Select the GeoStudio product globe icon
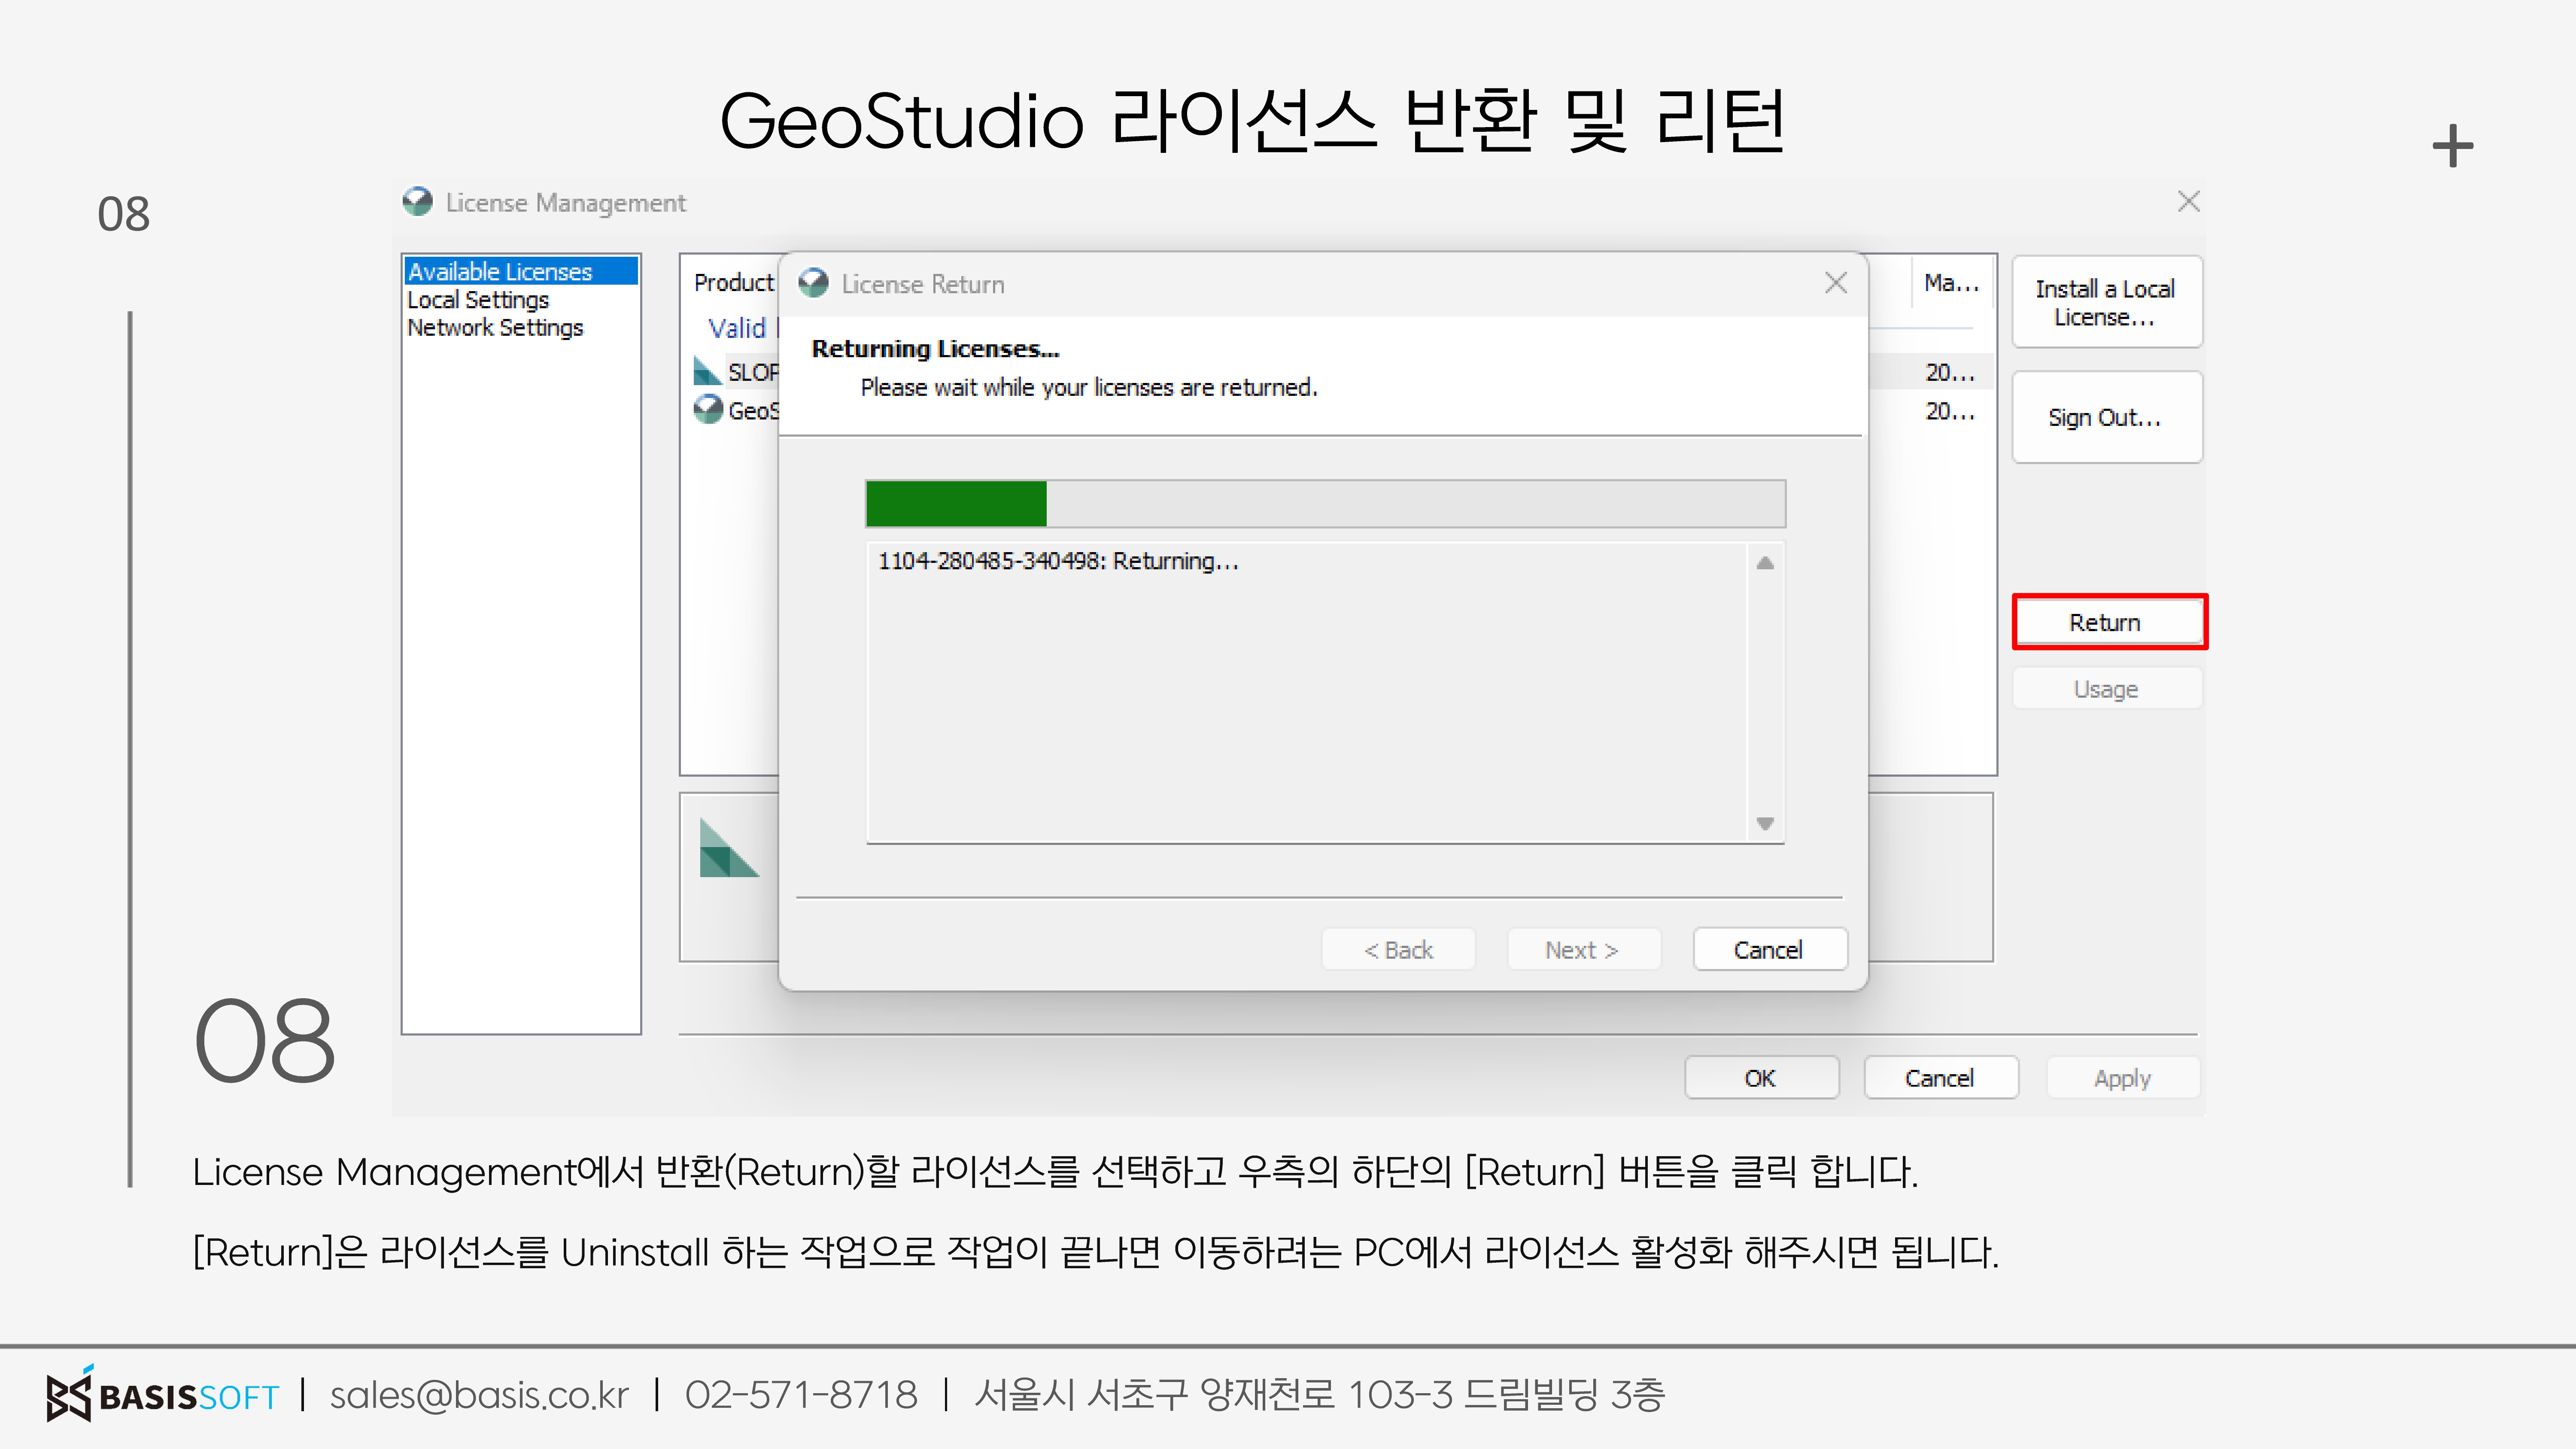The height and width of the screenshot is (1449, 2576). 708,409
